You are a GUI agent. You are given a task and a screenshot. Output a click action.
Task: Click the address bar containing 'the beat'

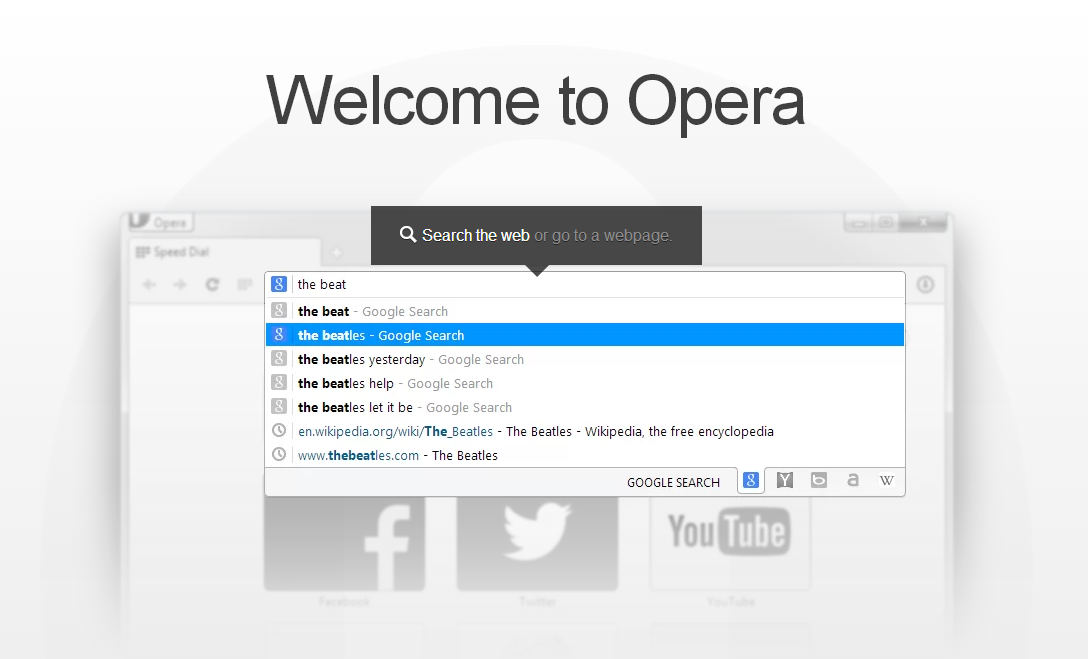pos(585,284)
